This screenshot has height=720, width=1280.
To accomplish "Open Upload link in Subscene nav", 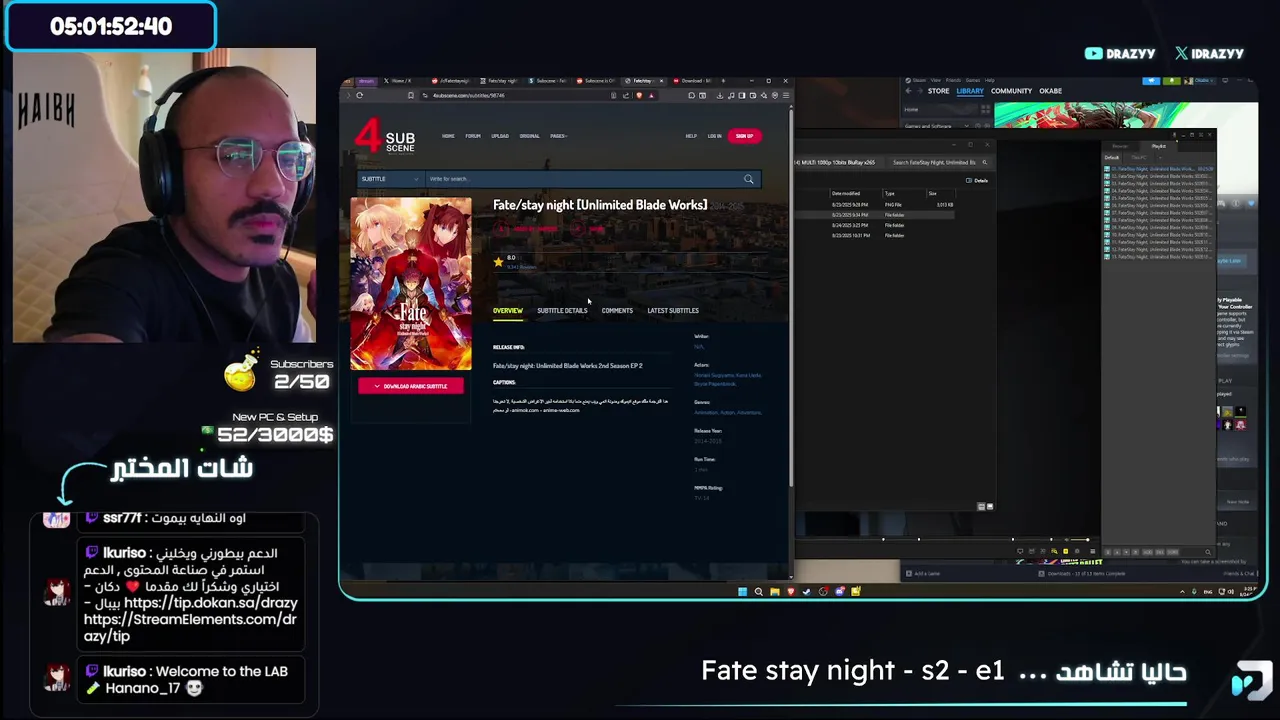I will 500,136.
